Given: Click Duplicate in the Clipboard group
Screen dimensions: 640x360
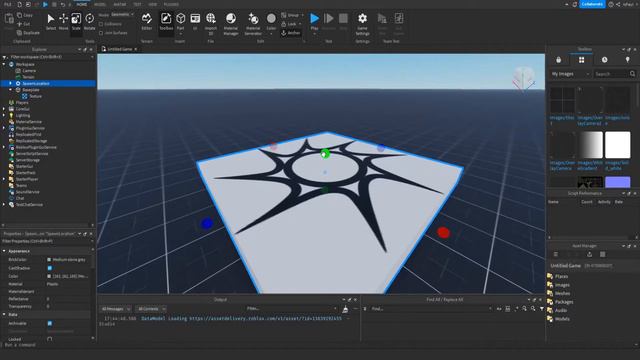Looking at the screenshot, I should point(29,33).
